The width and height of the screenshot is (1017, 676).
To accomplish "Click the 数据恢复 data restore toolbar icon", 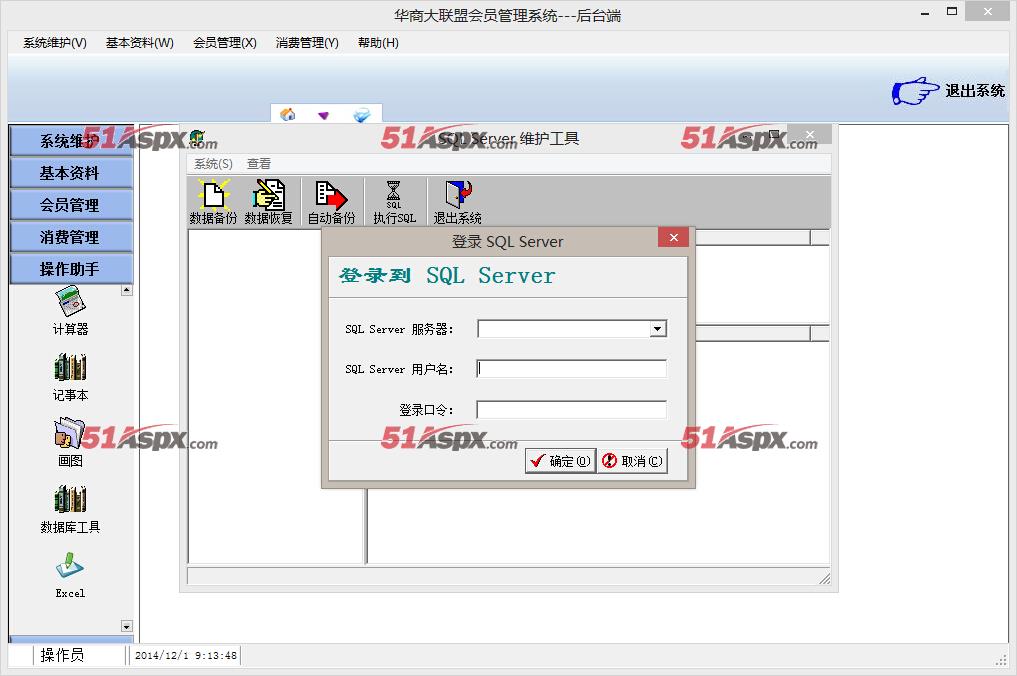I will pos(269,202).
